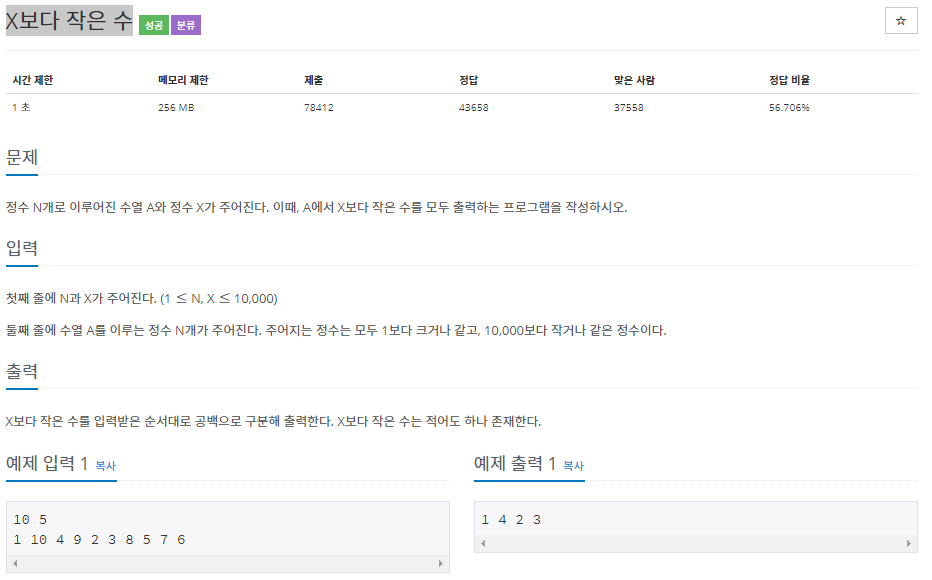Click the submission count 78412
This screenshot has width=932, height=580.
pos(319,108)
